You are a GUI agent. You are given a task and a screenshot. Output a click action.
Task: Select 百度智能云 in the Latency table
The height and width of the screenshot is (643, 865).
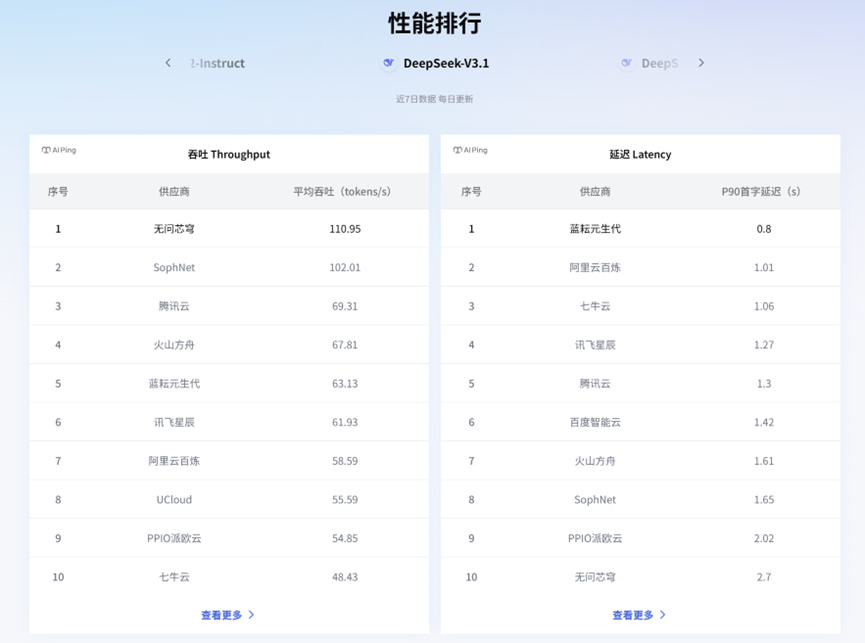tap(595, 422)
